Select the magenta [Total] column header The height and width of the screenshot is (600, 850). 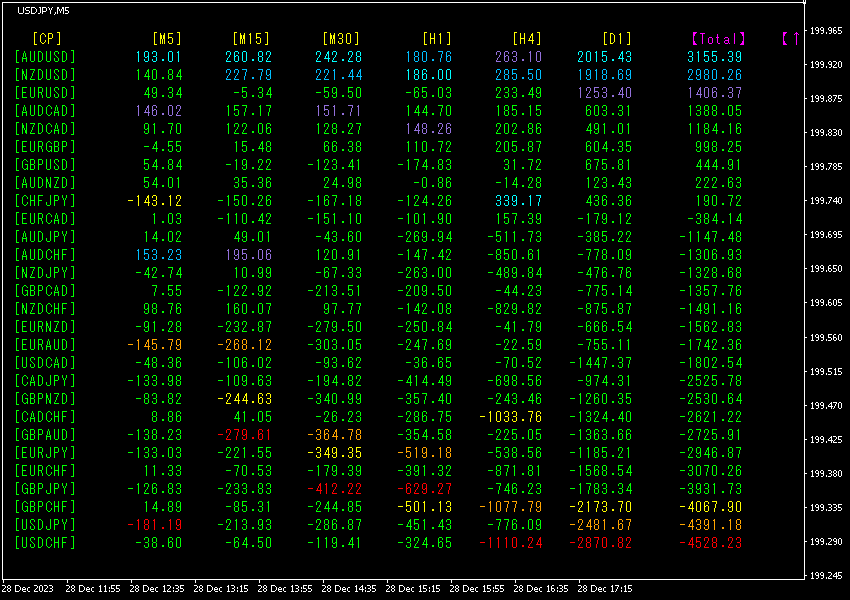click(x=719, y=39)
